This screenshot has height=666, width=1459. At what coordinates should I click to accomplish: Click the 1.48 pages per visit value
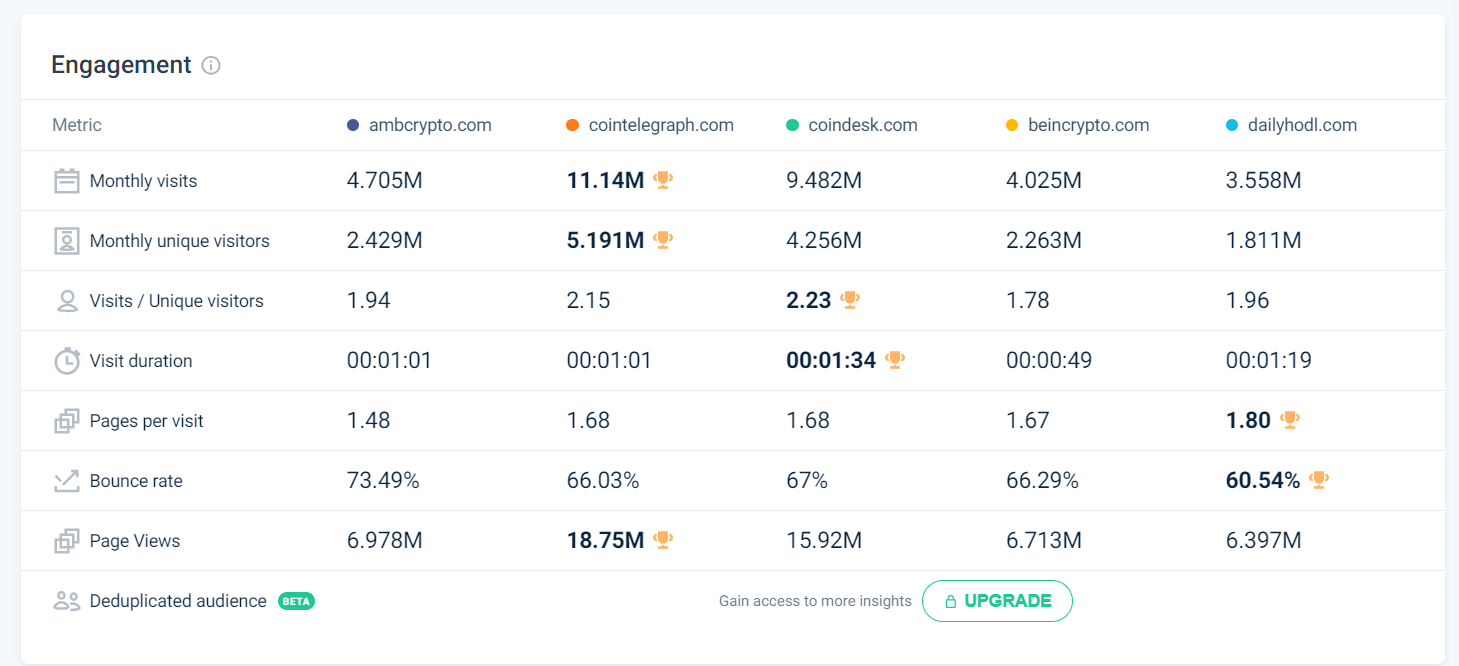coord(368,421)
